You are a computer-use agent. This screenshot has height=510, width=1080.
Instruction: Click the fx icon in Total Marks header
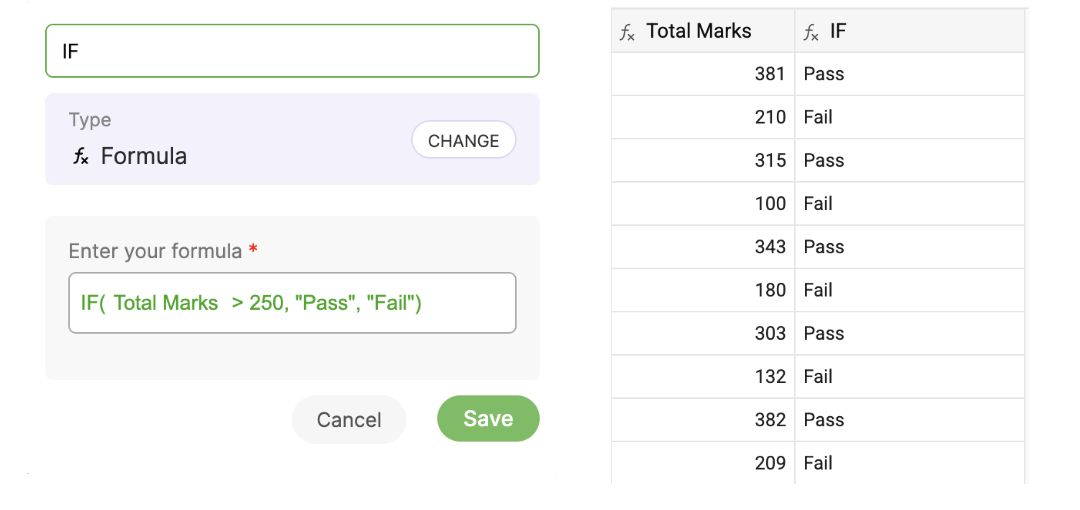pyautogui.click(x=627, y=32)
